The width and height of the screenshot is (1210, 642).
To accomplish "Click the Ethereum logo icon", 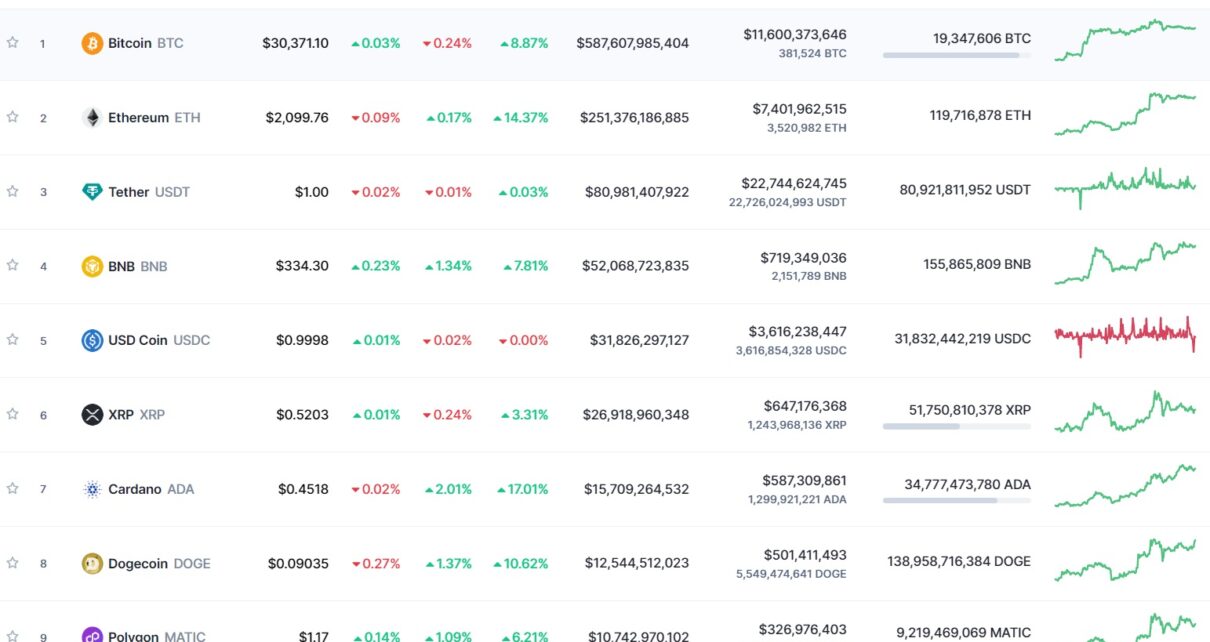I will pyautogui.click(x=92, y=117).
